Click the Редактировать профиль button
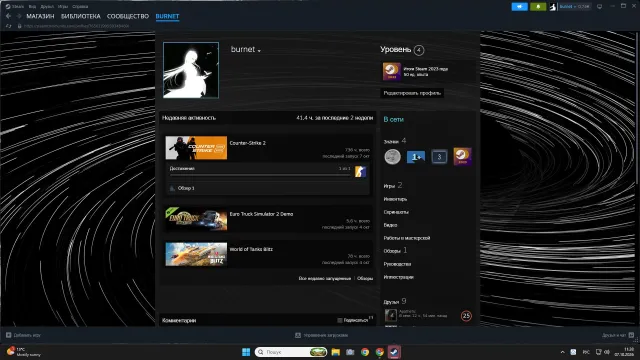The width and height of the screenshot is (640, 360). point(412,93)
